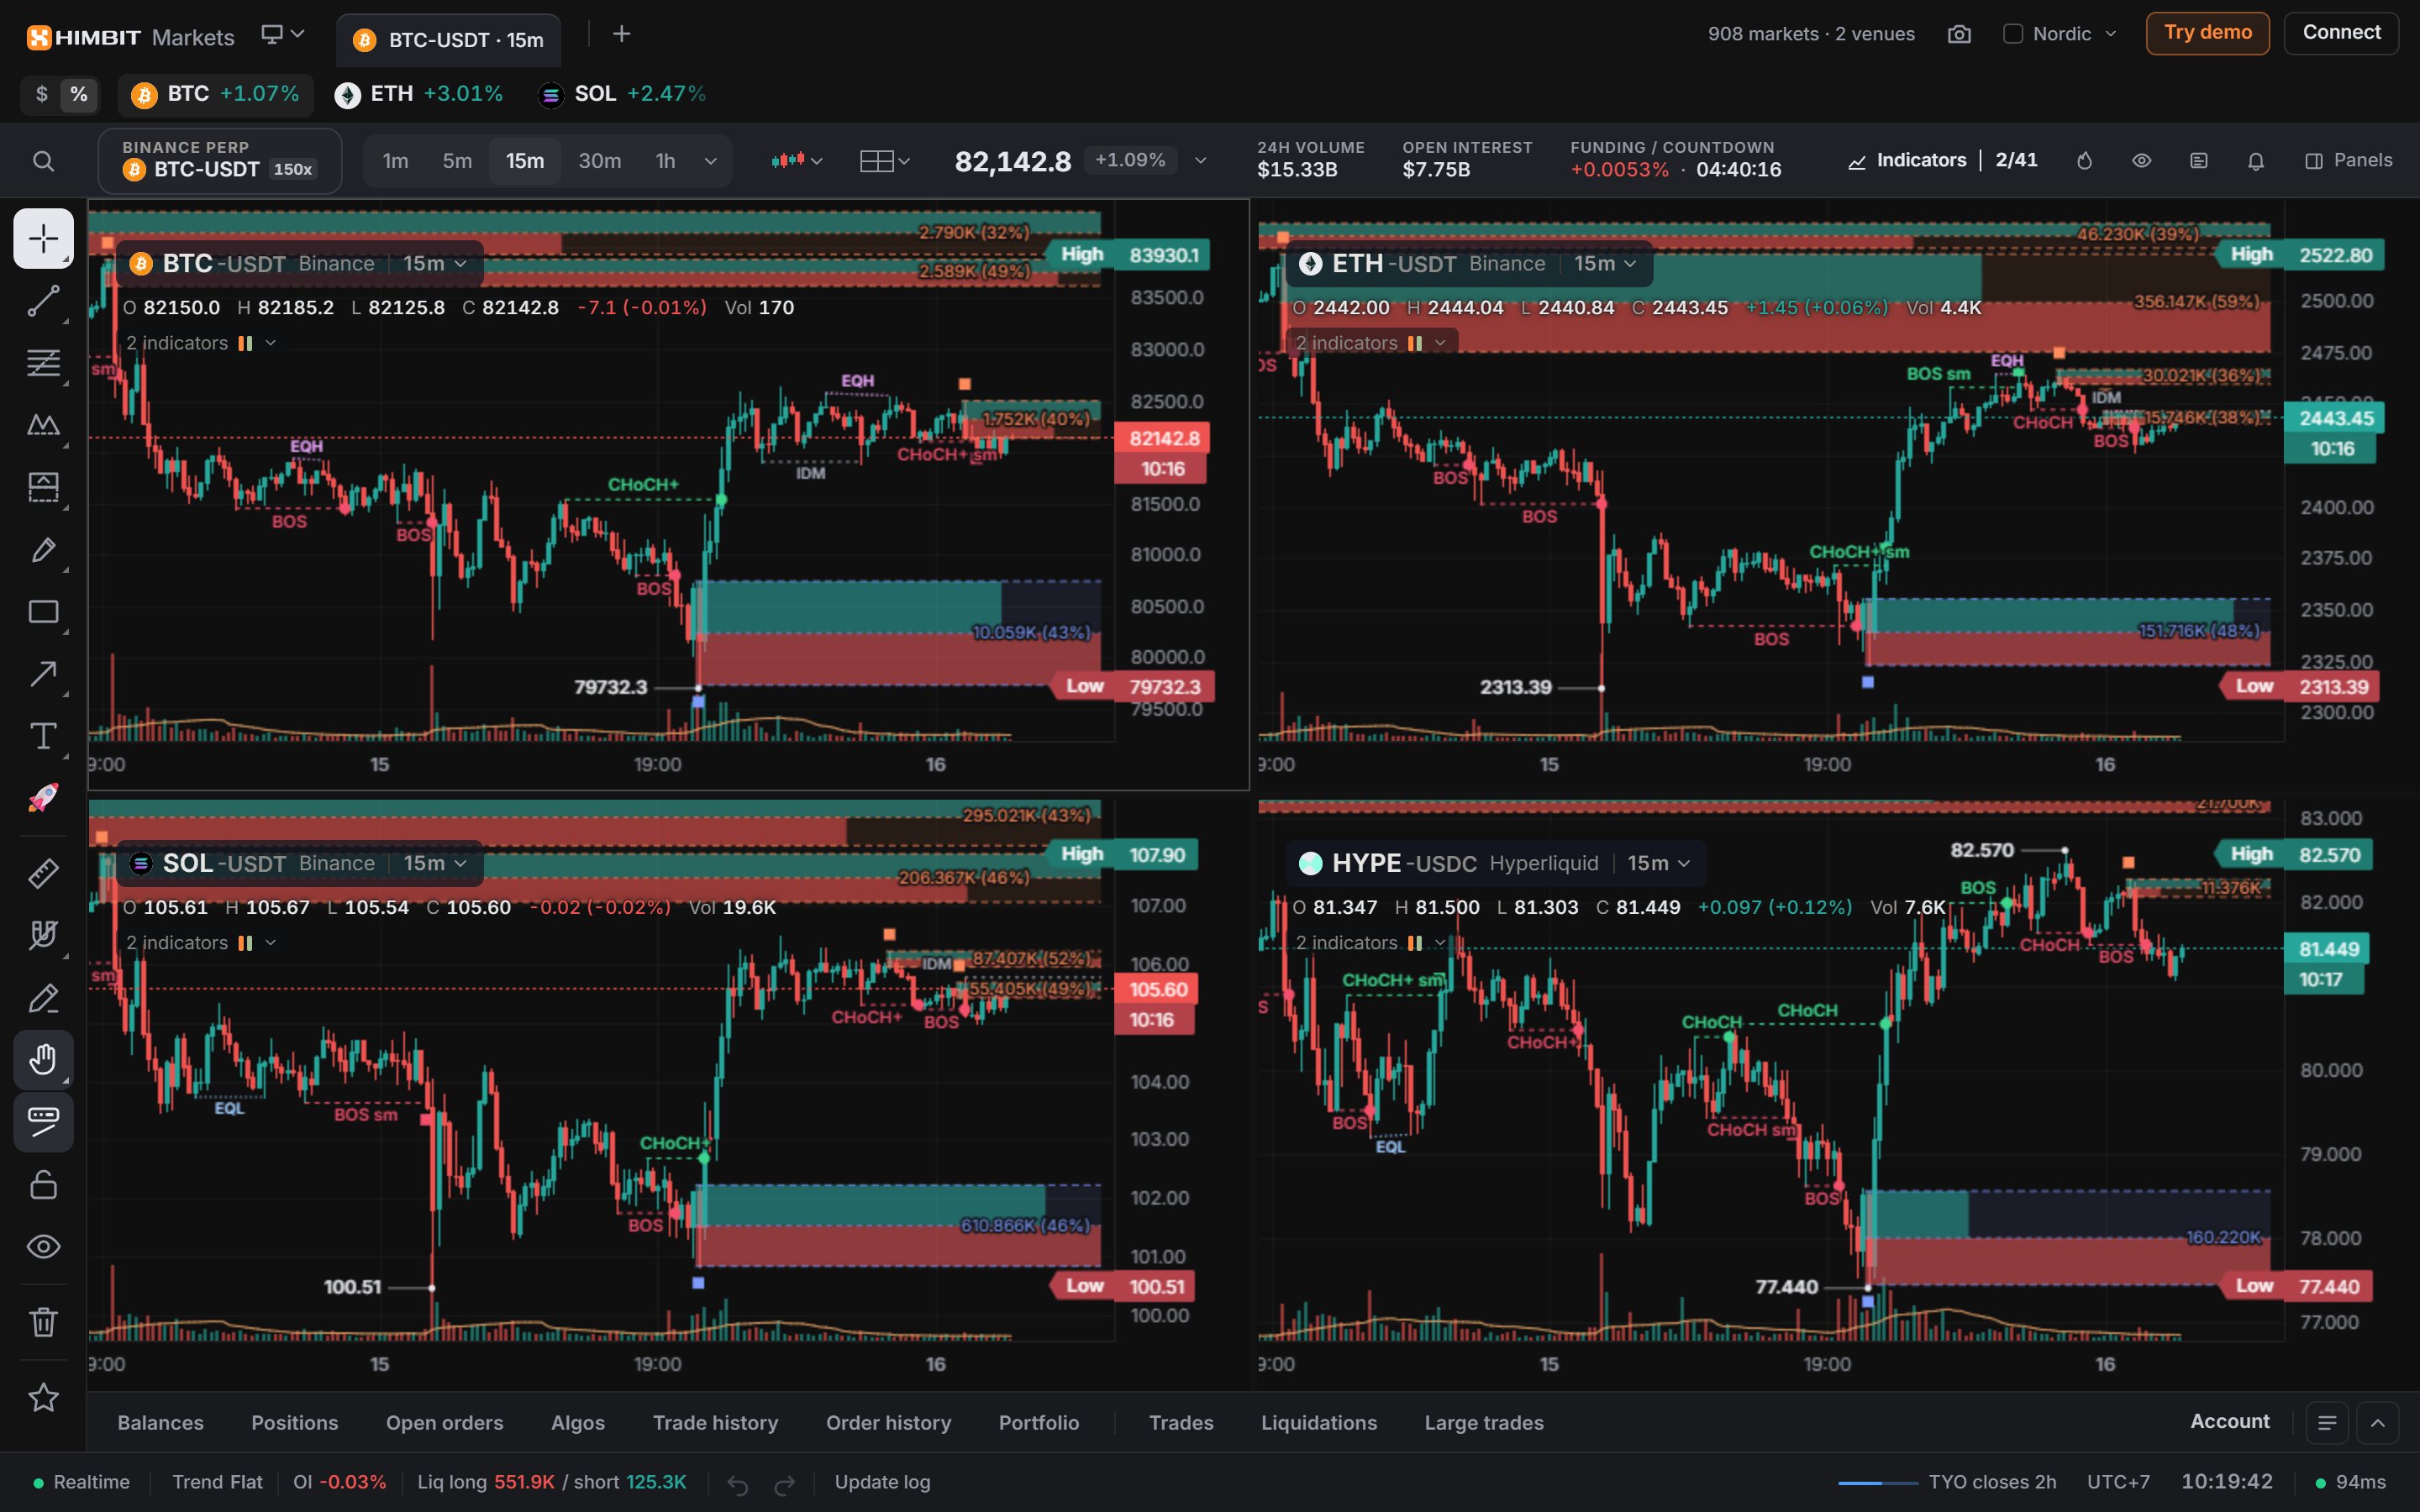The height and width of the screenshot is (1512, 2420).
Task: Expand more timeframes dropdown after 1h
Action: tap(710, 161)
